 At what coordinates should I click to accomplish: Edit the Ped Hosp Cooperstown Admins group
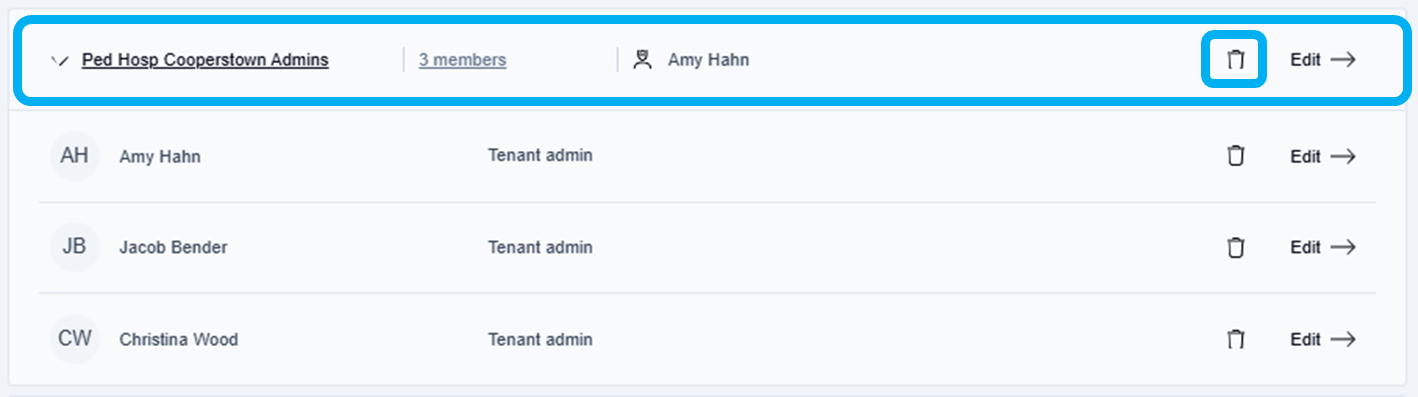(1323, 60)
